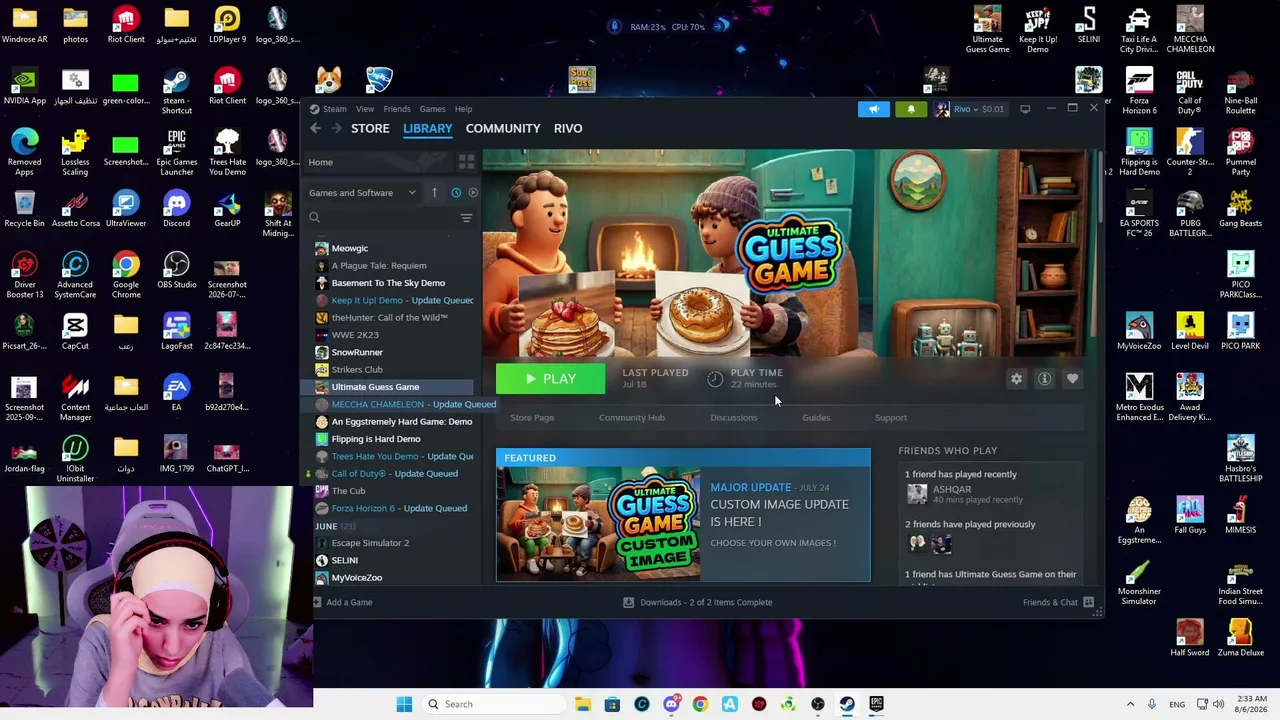
Task: Show hidden system tray icons
Action: (1130, 704)
